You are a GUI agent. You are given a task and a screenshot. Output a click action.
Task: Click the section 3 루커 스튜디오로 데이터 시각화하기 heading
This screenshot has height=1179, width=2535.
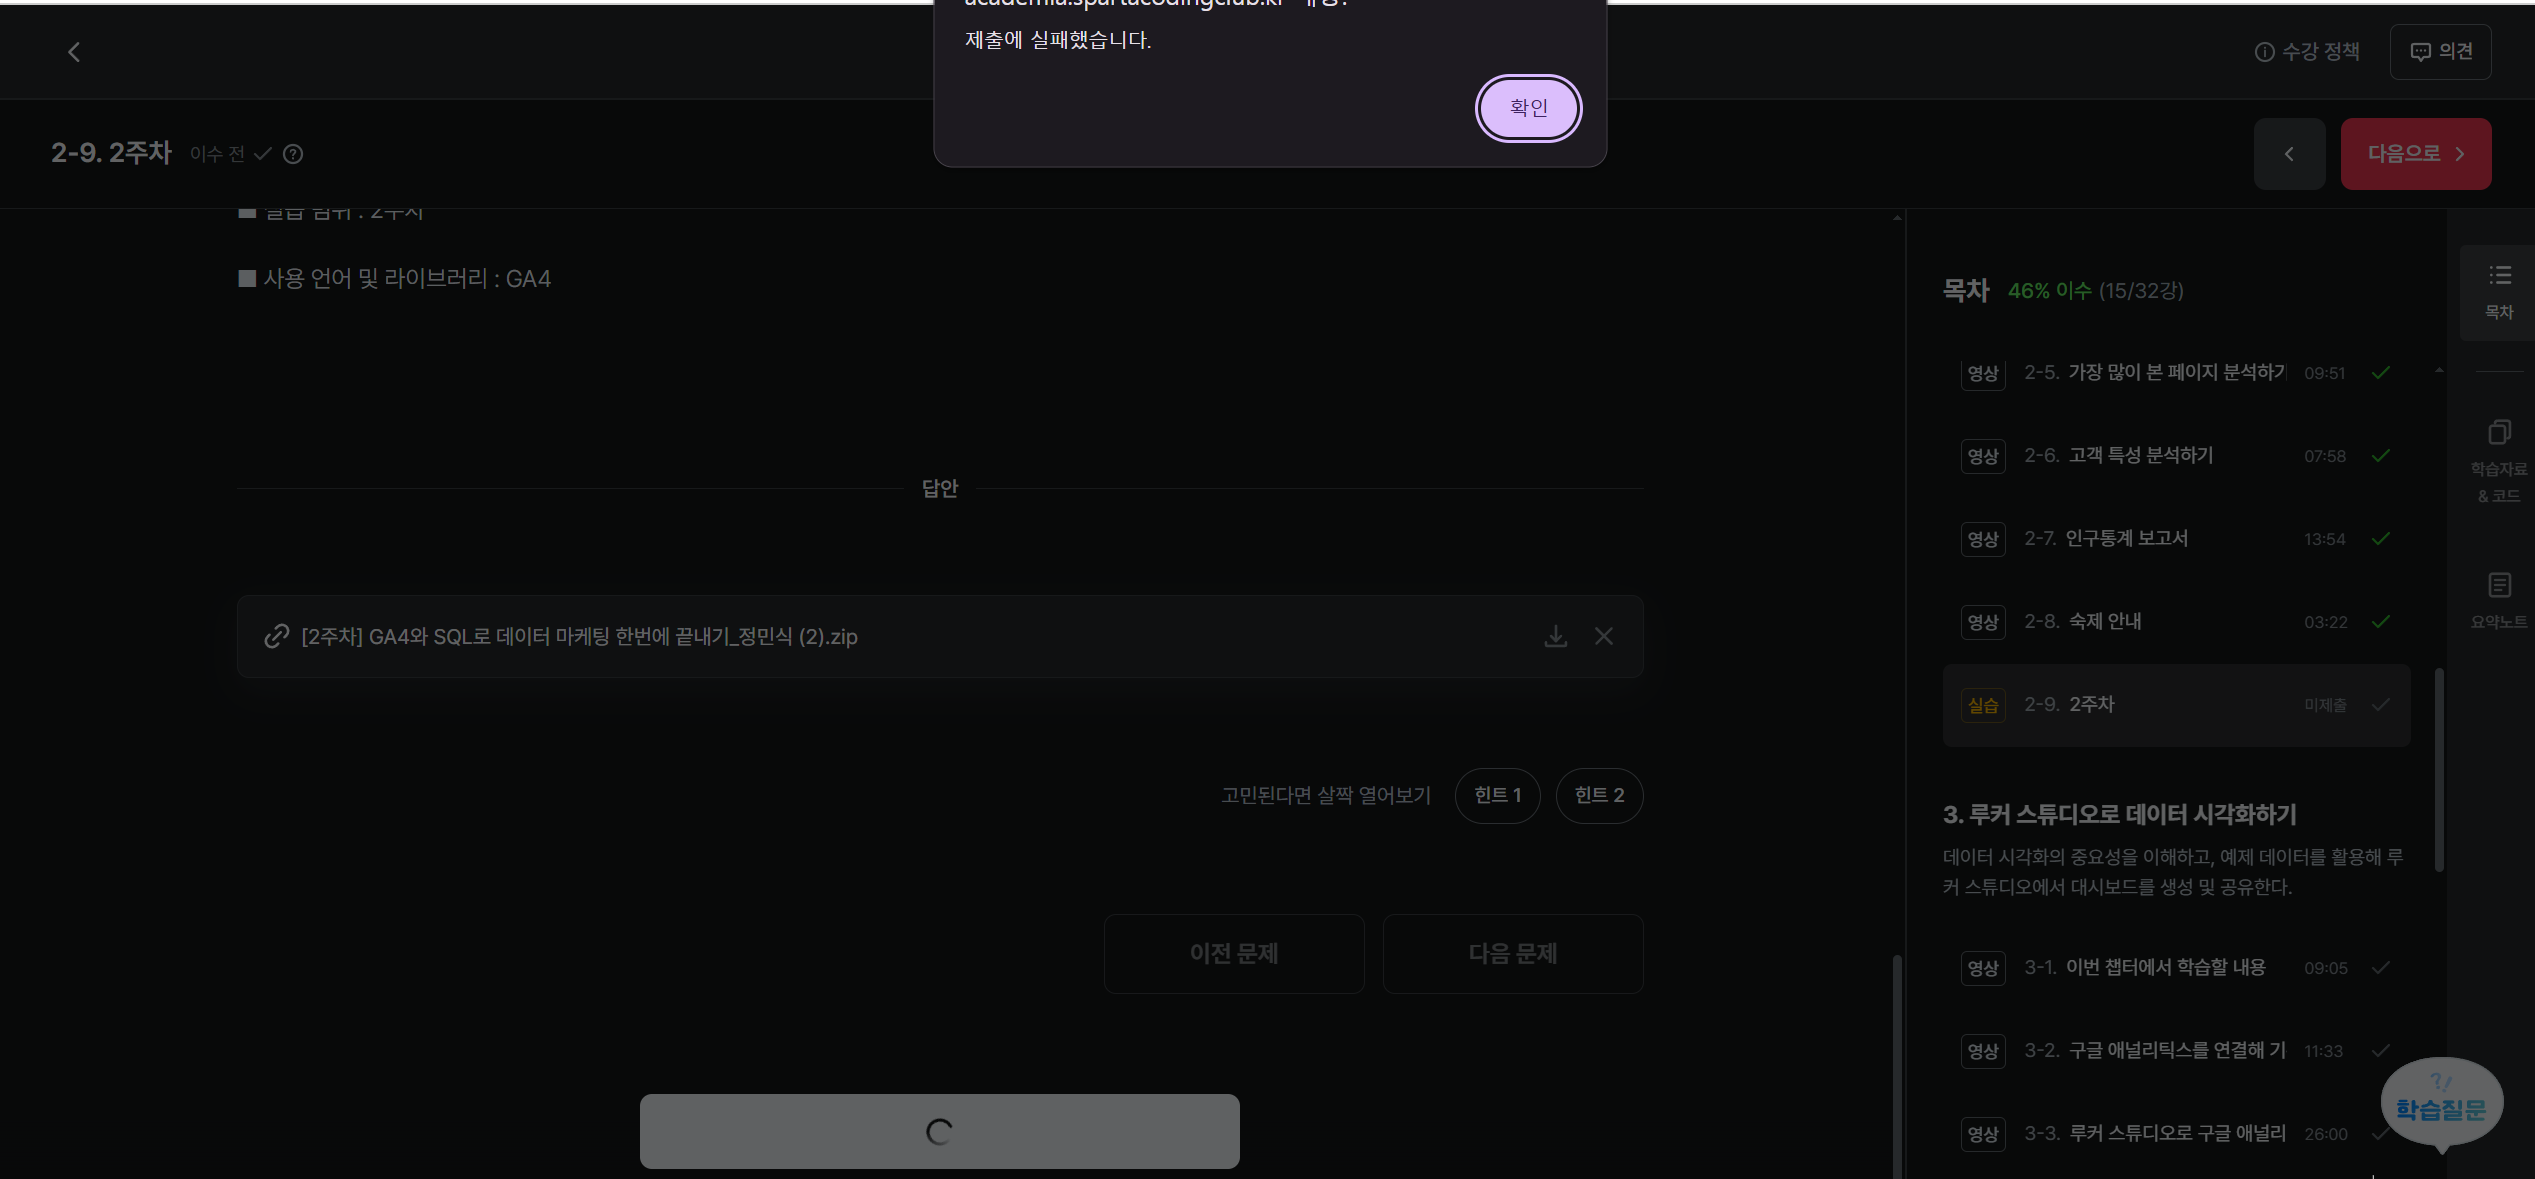[x=2119, y=815]
